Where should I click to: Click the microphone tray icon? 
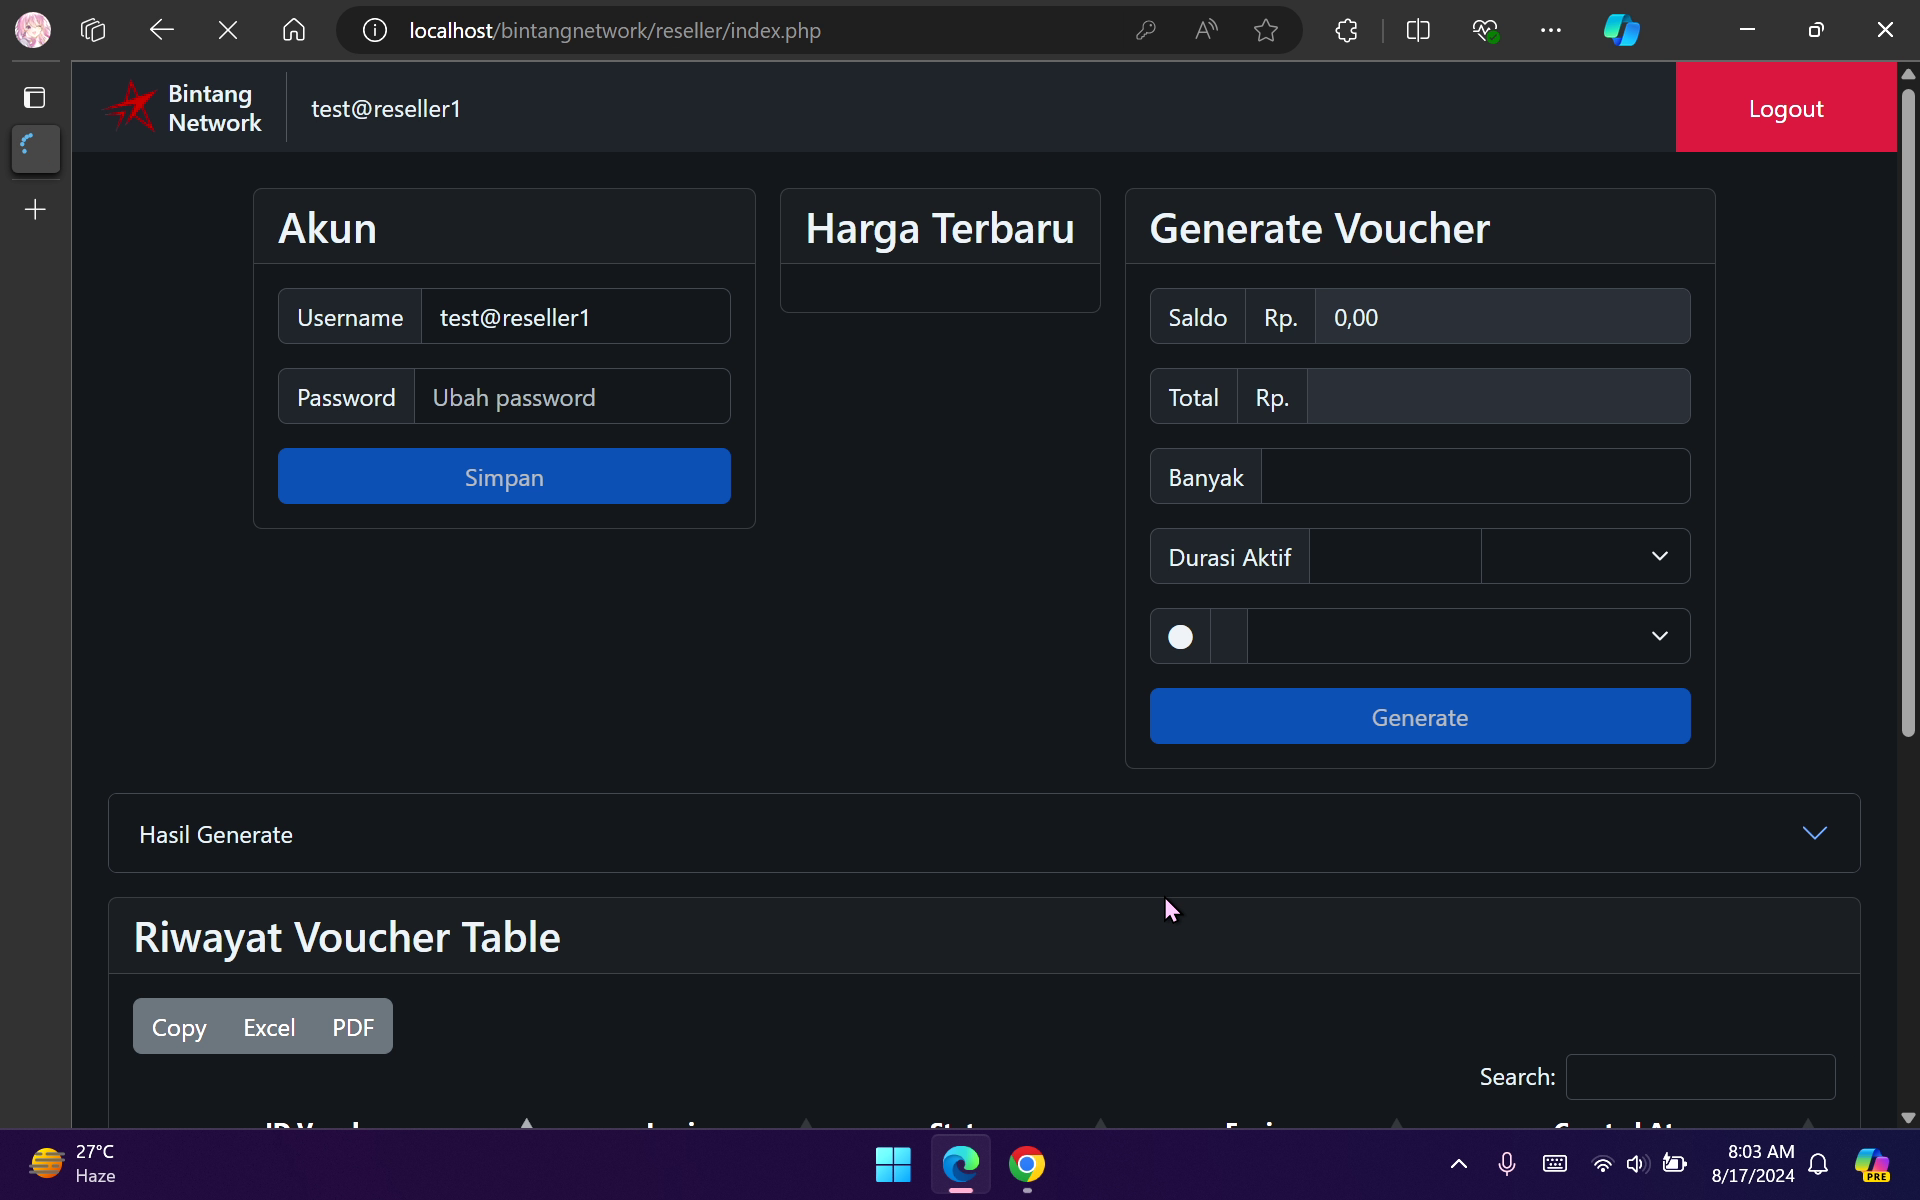point(1507,1163)
